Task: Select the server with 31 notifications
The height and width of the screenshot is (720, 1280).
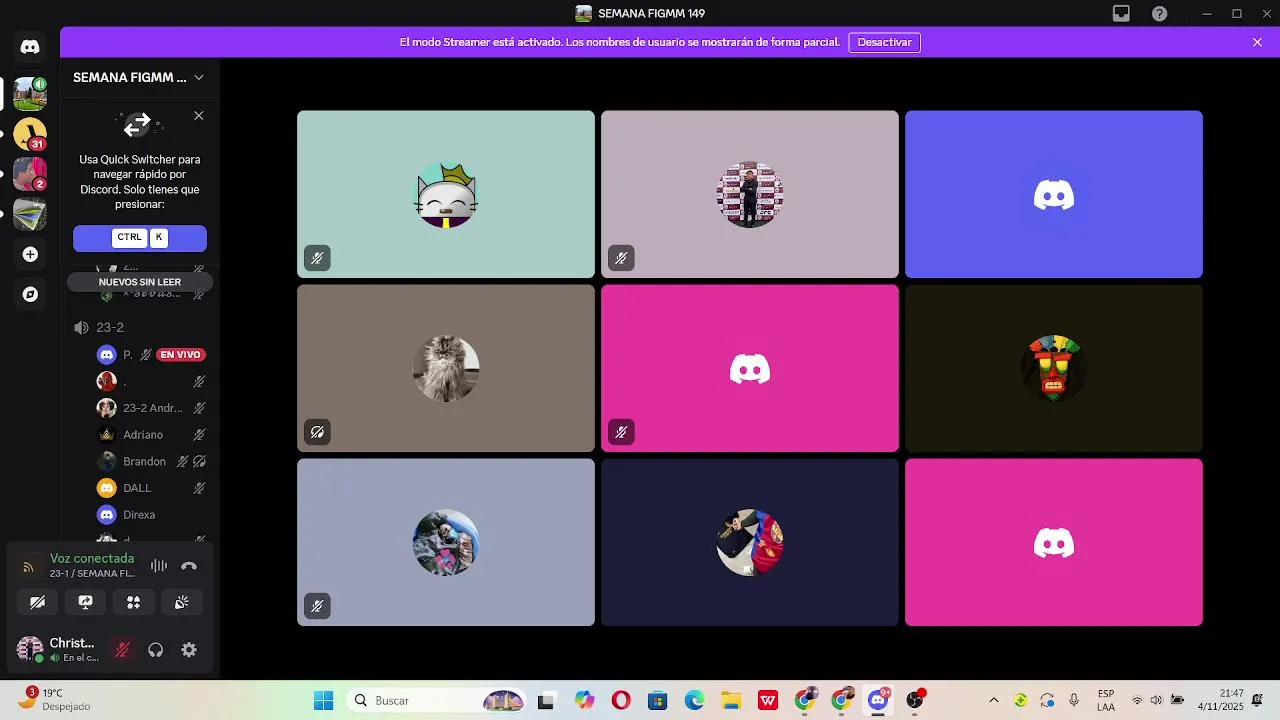Action: pos(30,133)
